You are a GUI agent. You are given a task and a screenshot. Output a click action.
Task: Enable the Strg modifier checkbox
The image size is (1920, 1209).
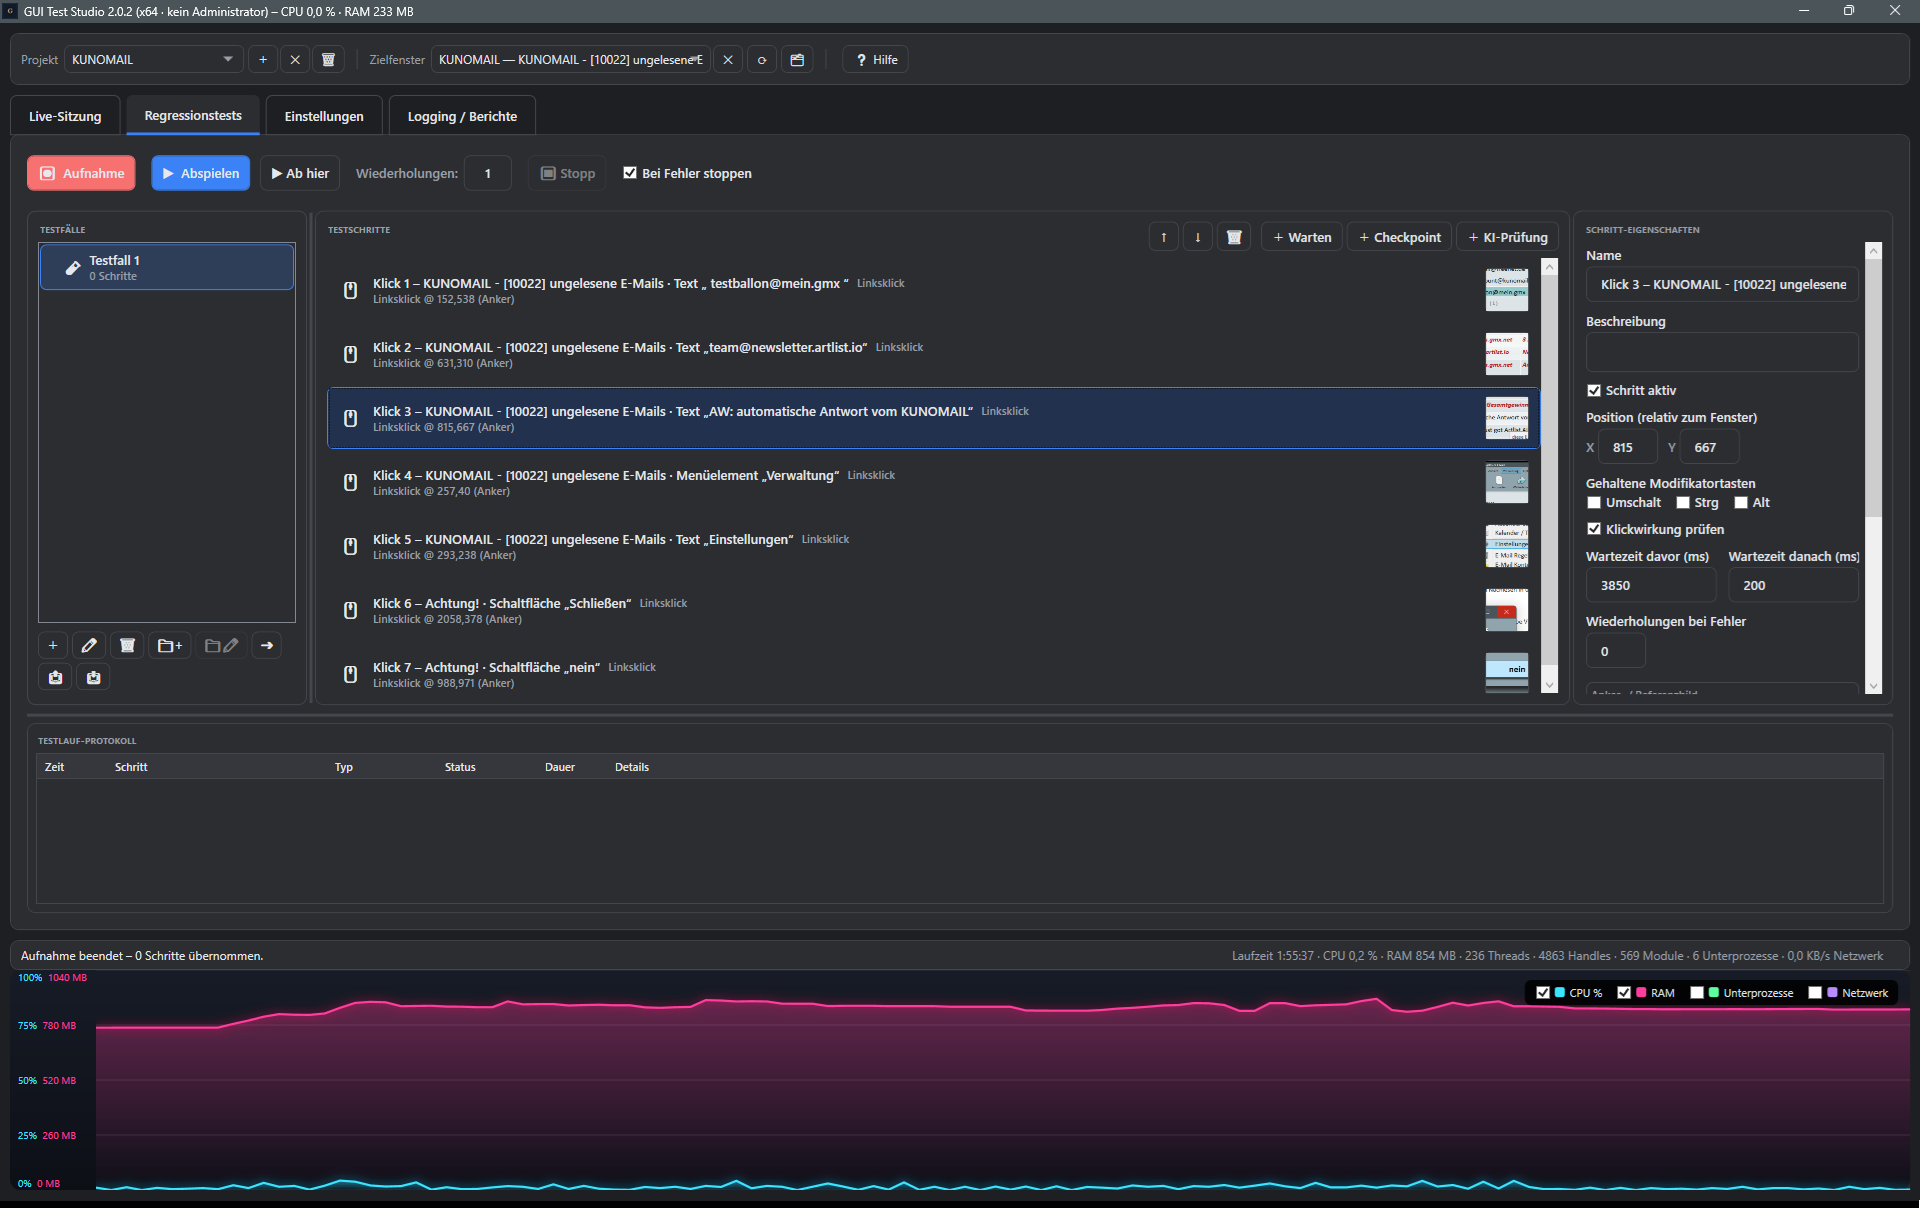coord(1683,502)
